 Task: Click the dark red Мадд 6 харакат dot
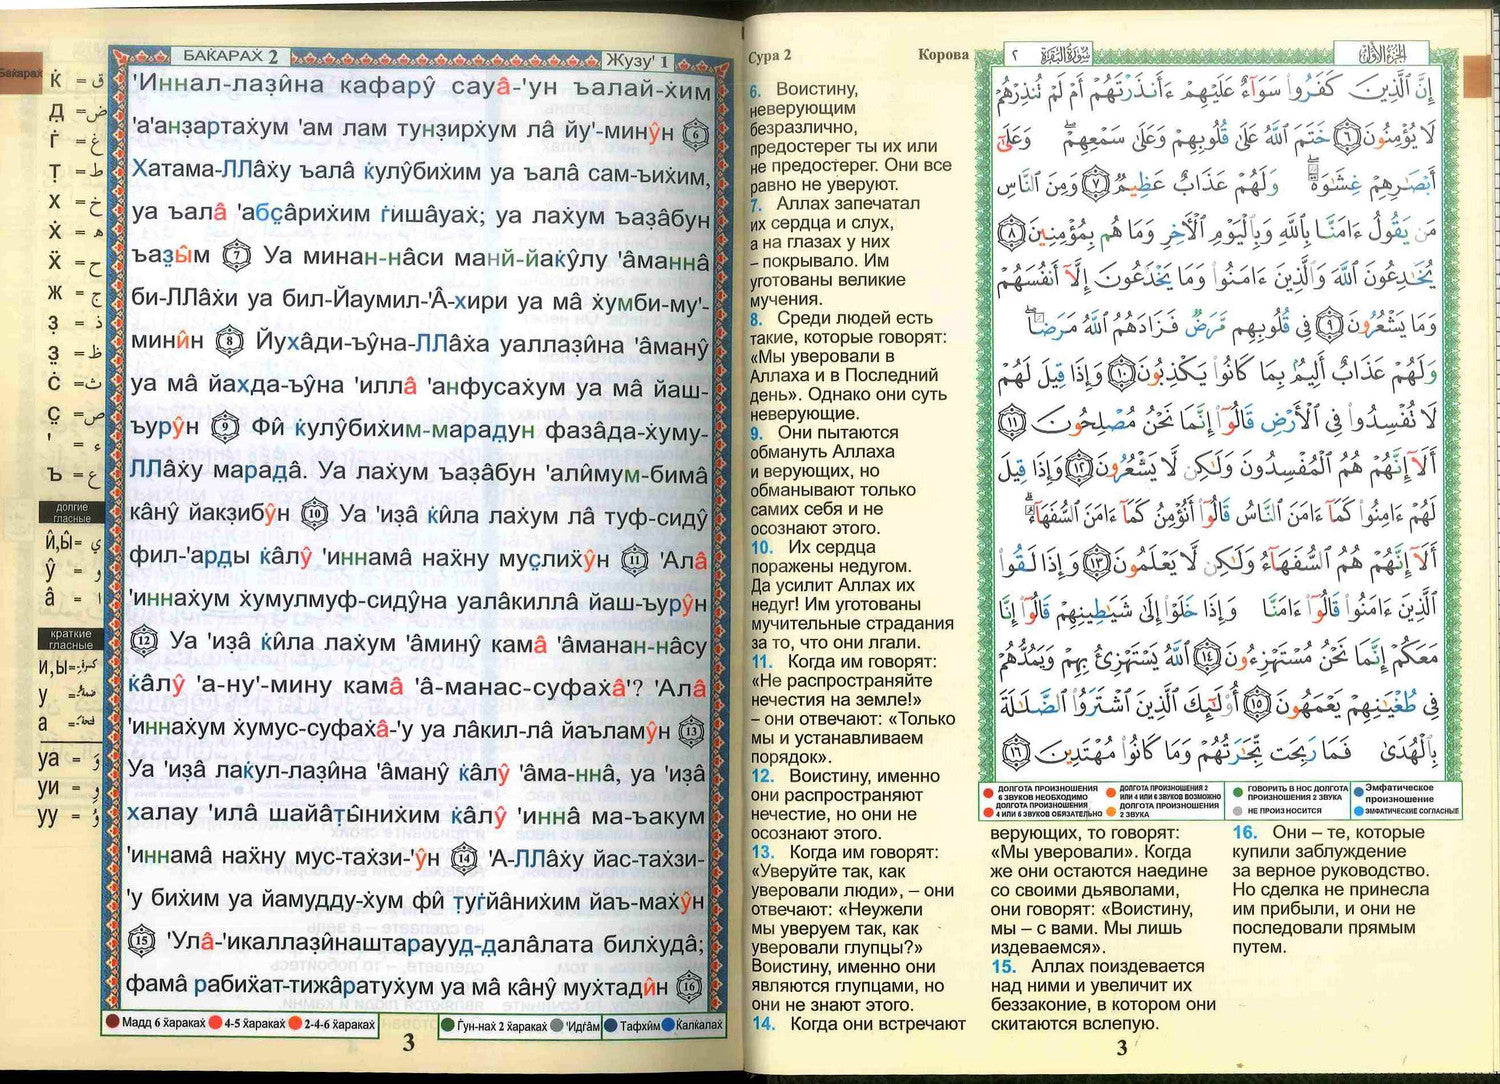coord(112,1023)
